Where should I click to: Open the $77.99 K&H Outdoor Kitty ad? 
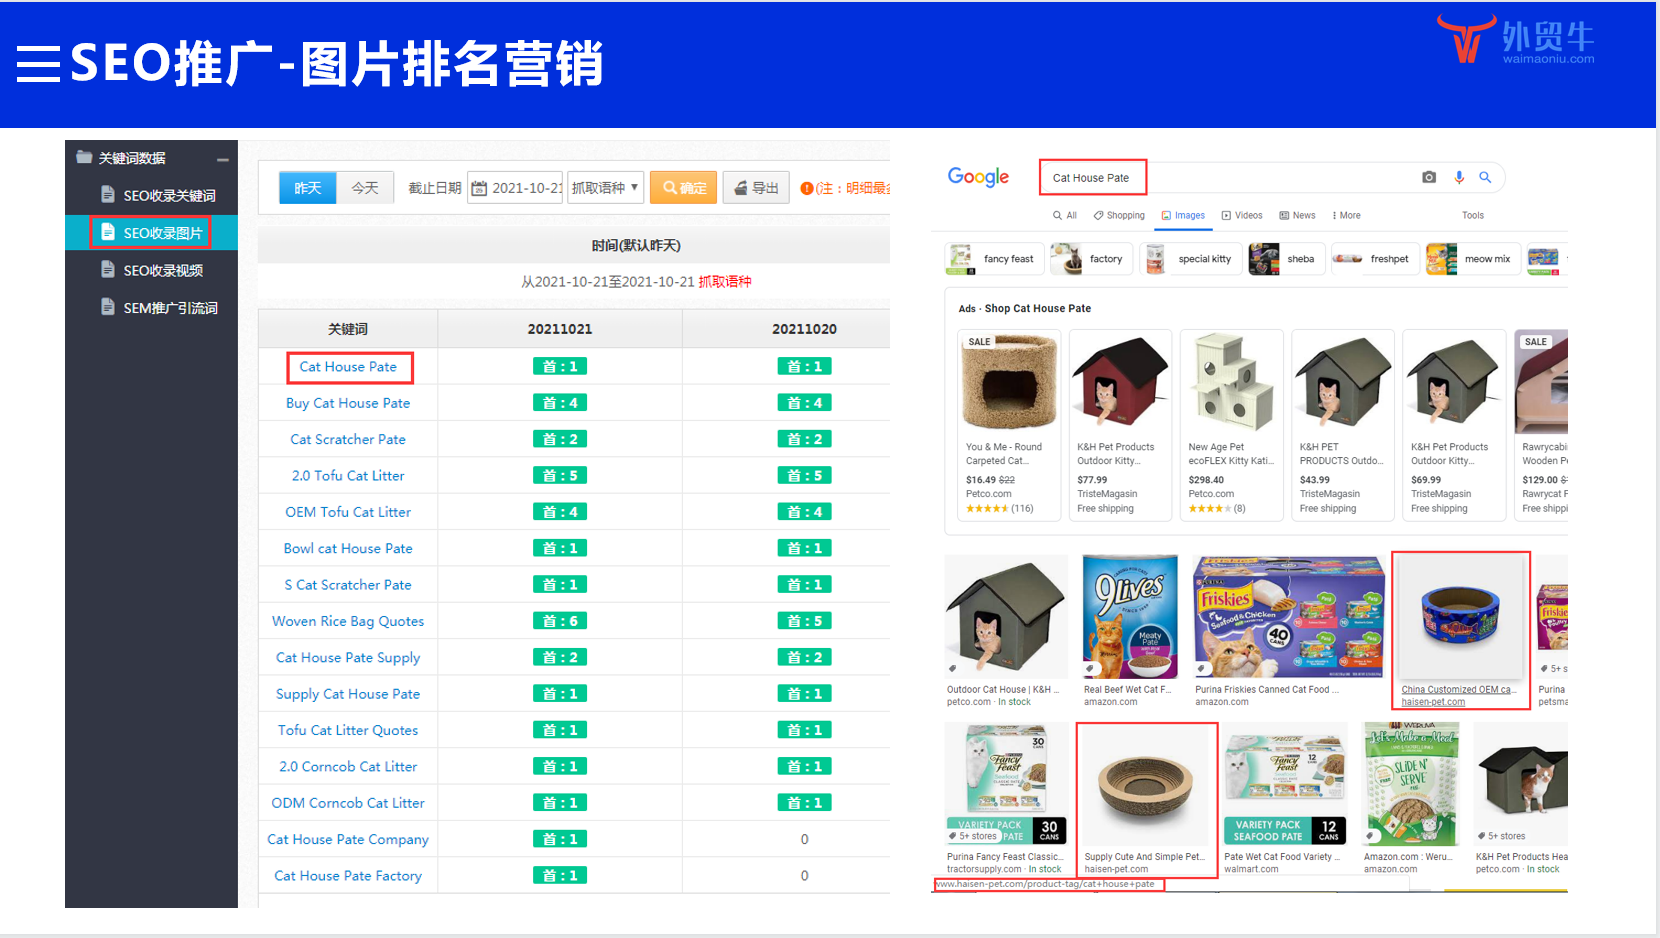1120,425
